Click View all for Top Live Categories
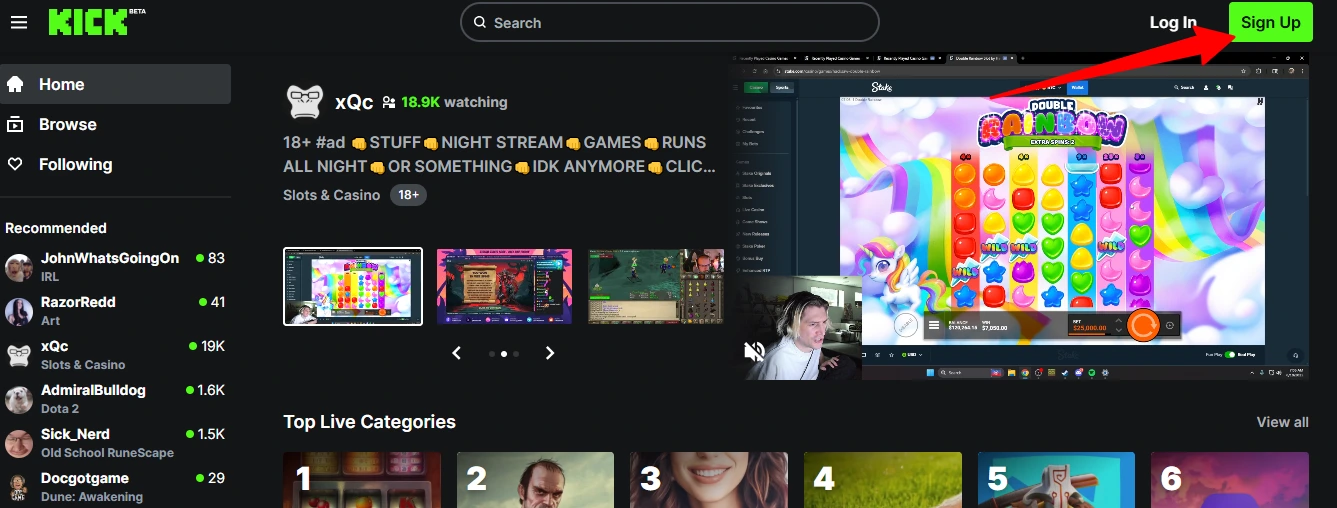The height and width of the screenshot is (508, 1337). pos(1282,422)
